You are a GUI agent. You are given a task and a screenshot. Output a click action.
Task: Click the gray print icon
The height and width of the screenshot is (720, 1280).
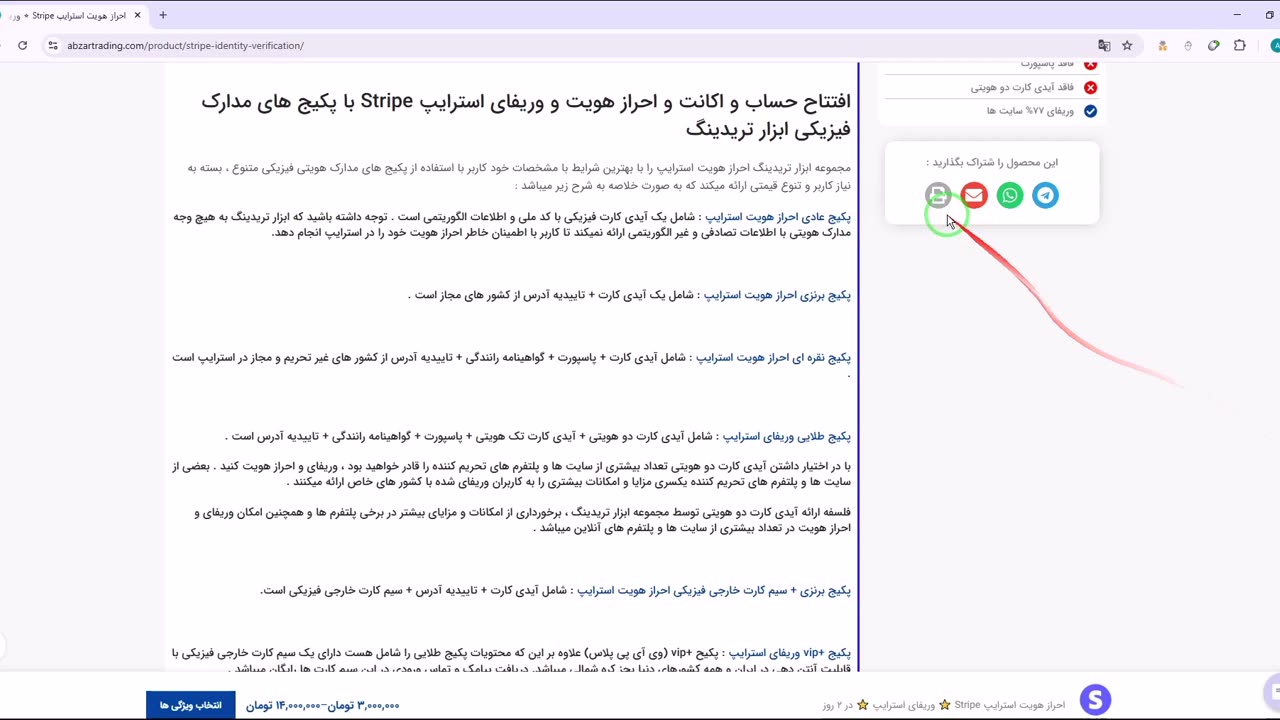tap(938, 195)
